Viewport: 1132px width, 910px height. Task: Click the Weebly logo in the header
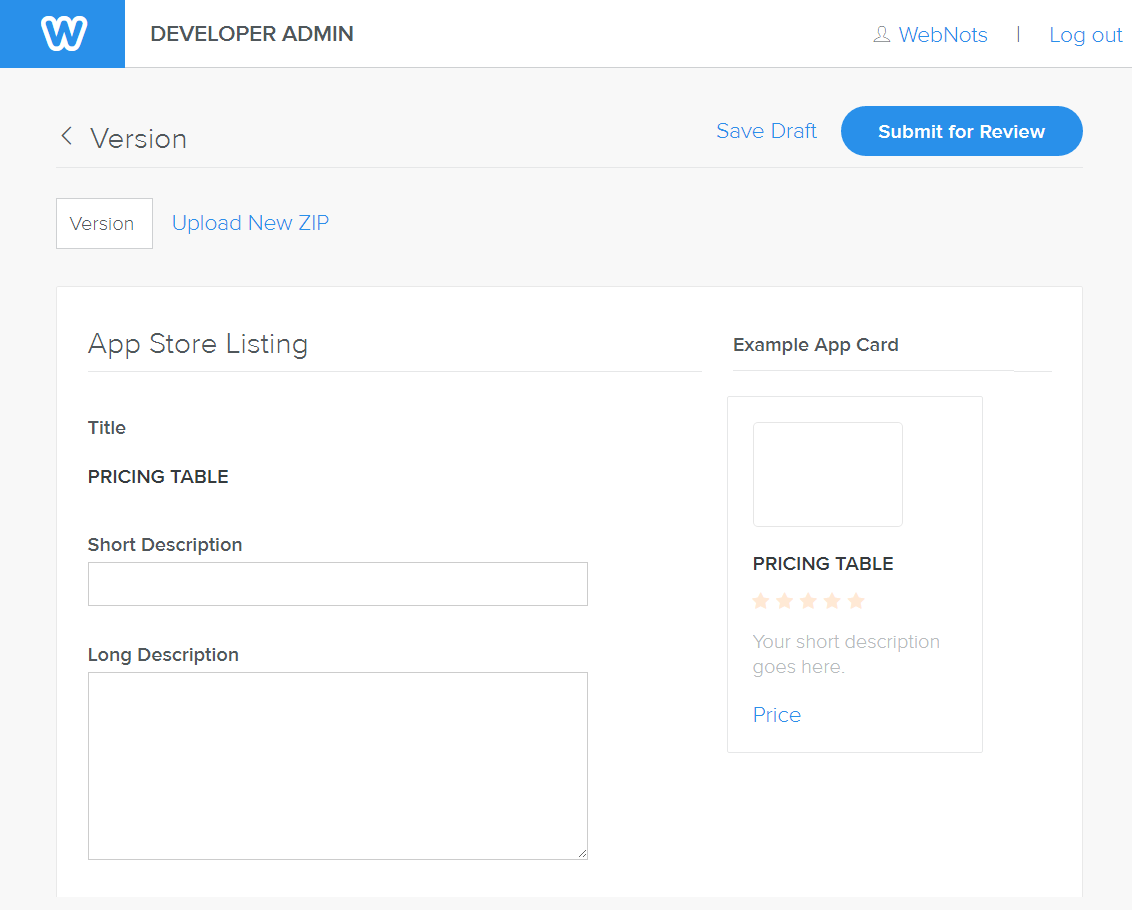[x=63, y=34]
